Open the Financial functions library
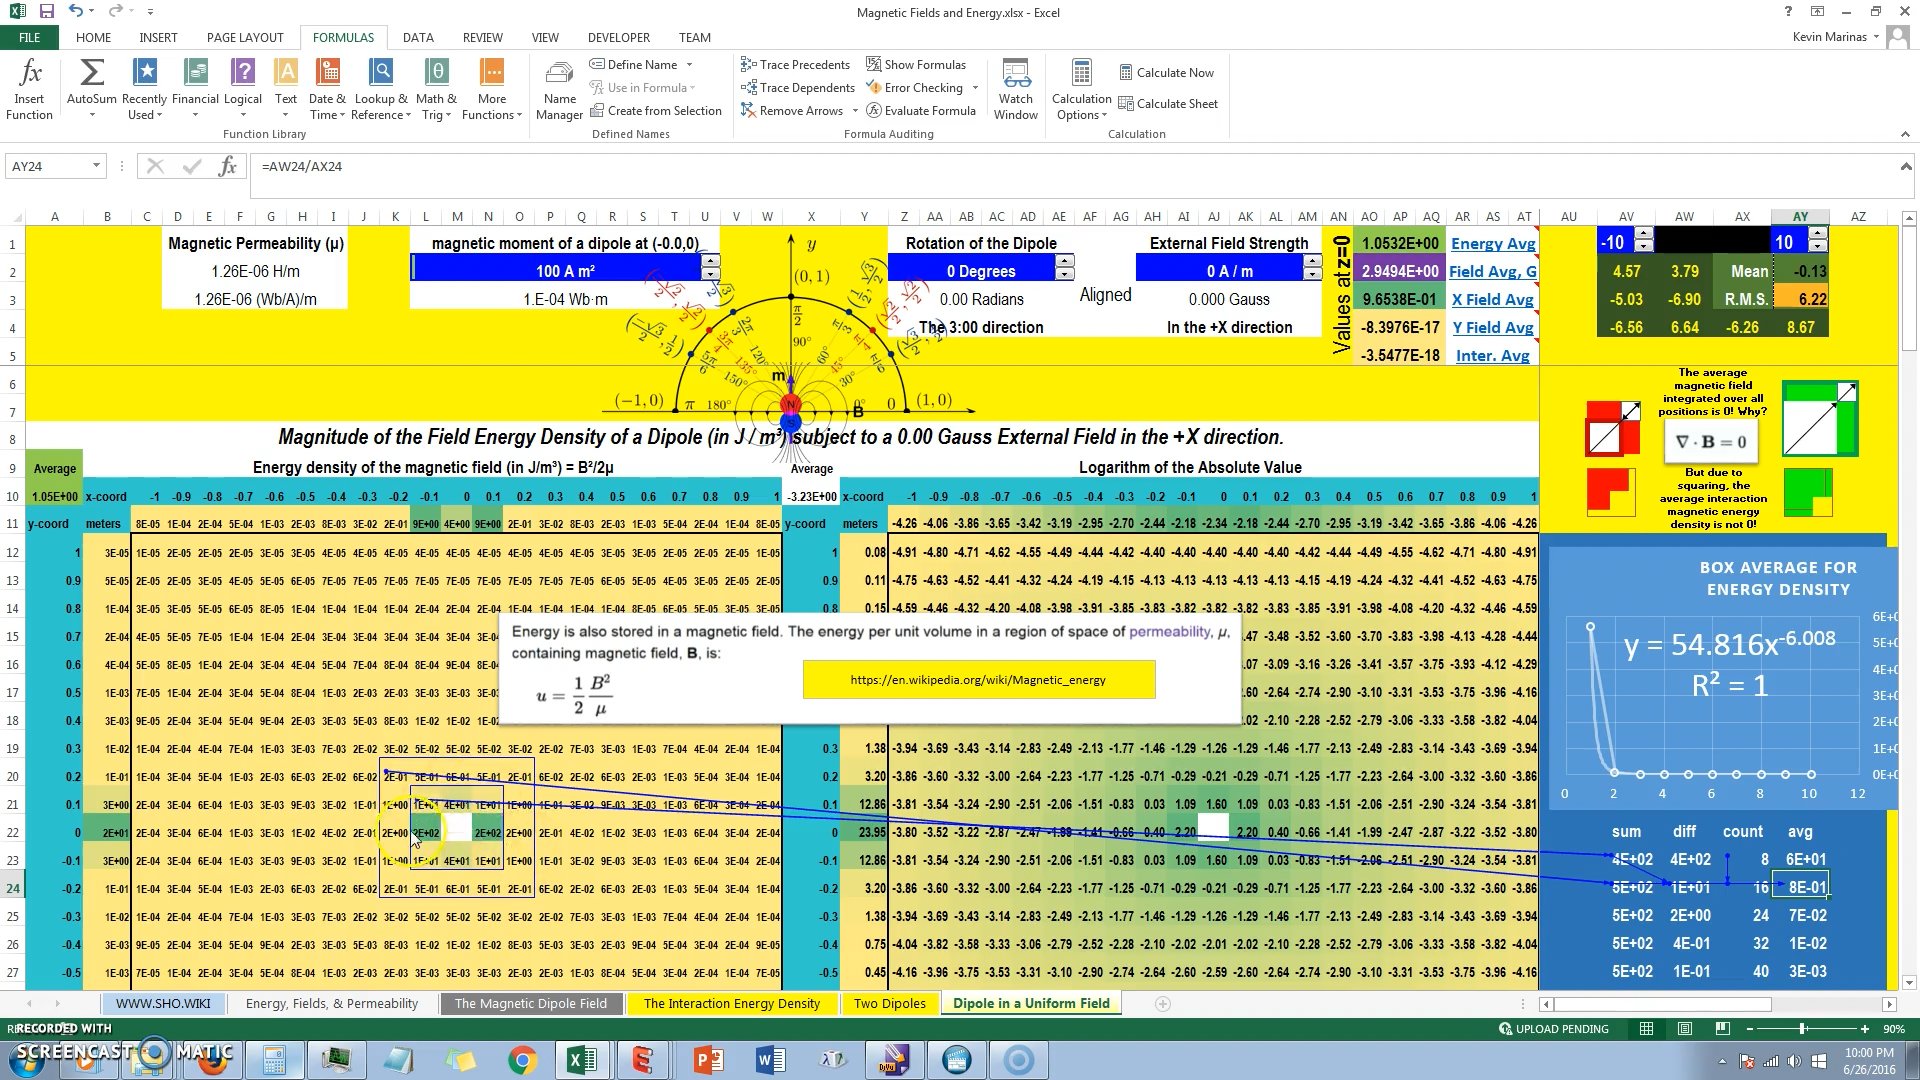 coord(195,89)
